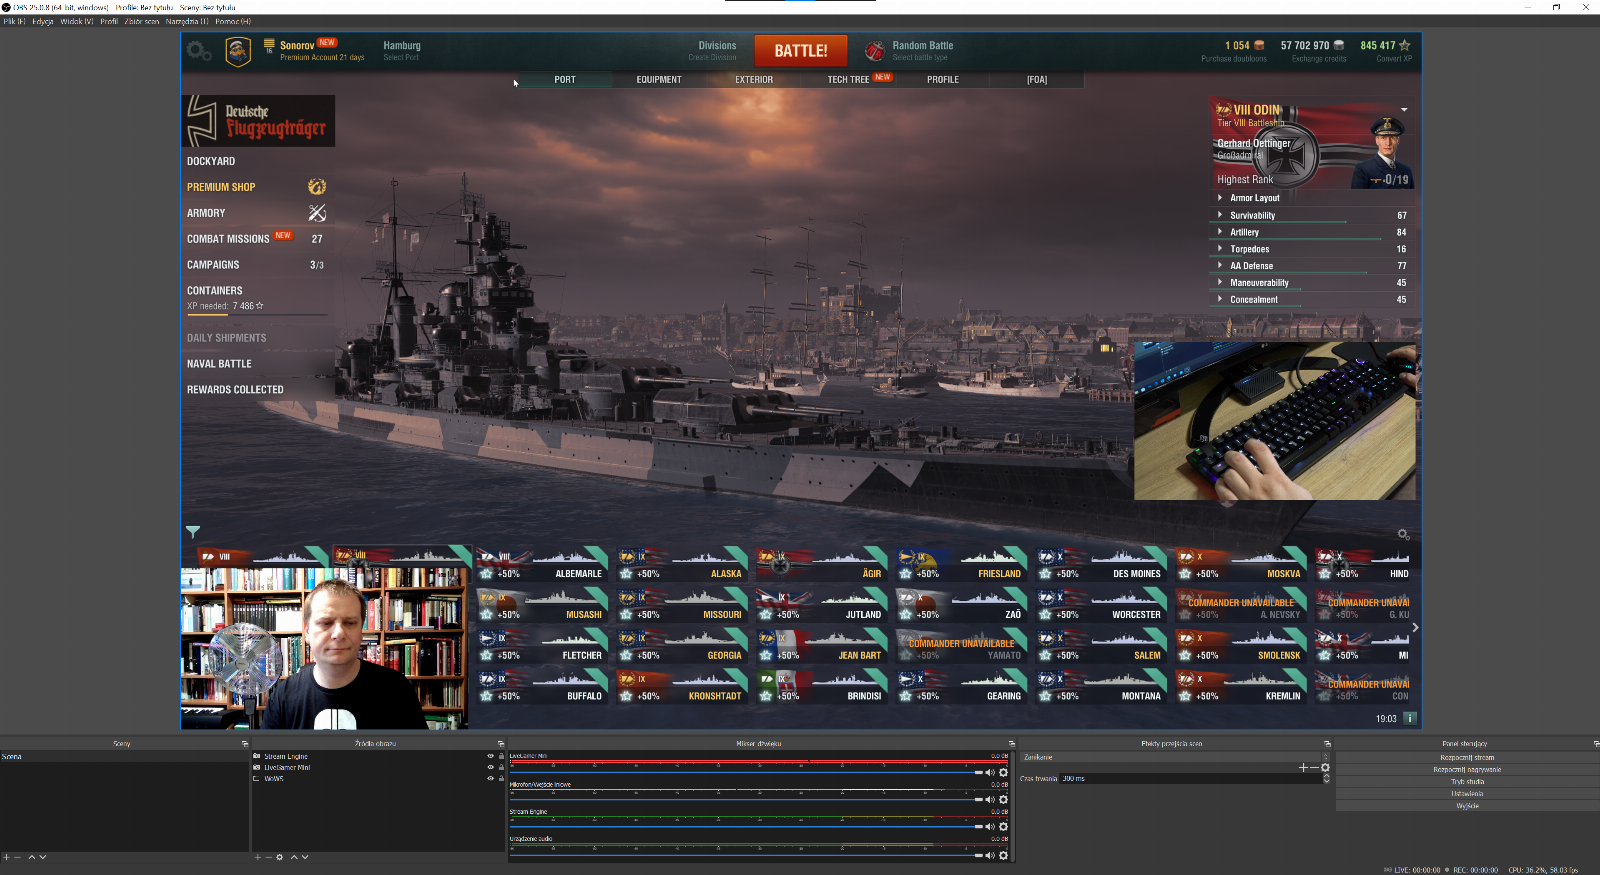Enable Tryb studia button
This screenshot has height=875, width=1600.
click(x=1467, y=781)
